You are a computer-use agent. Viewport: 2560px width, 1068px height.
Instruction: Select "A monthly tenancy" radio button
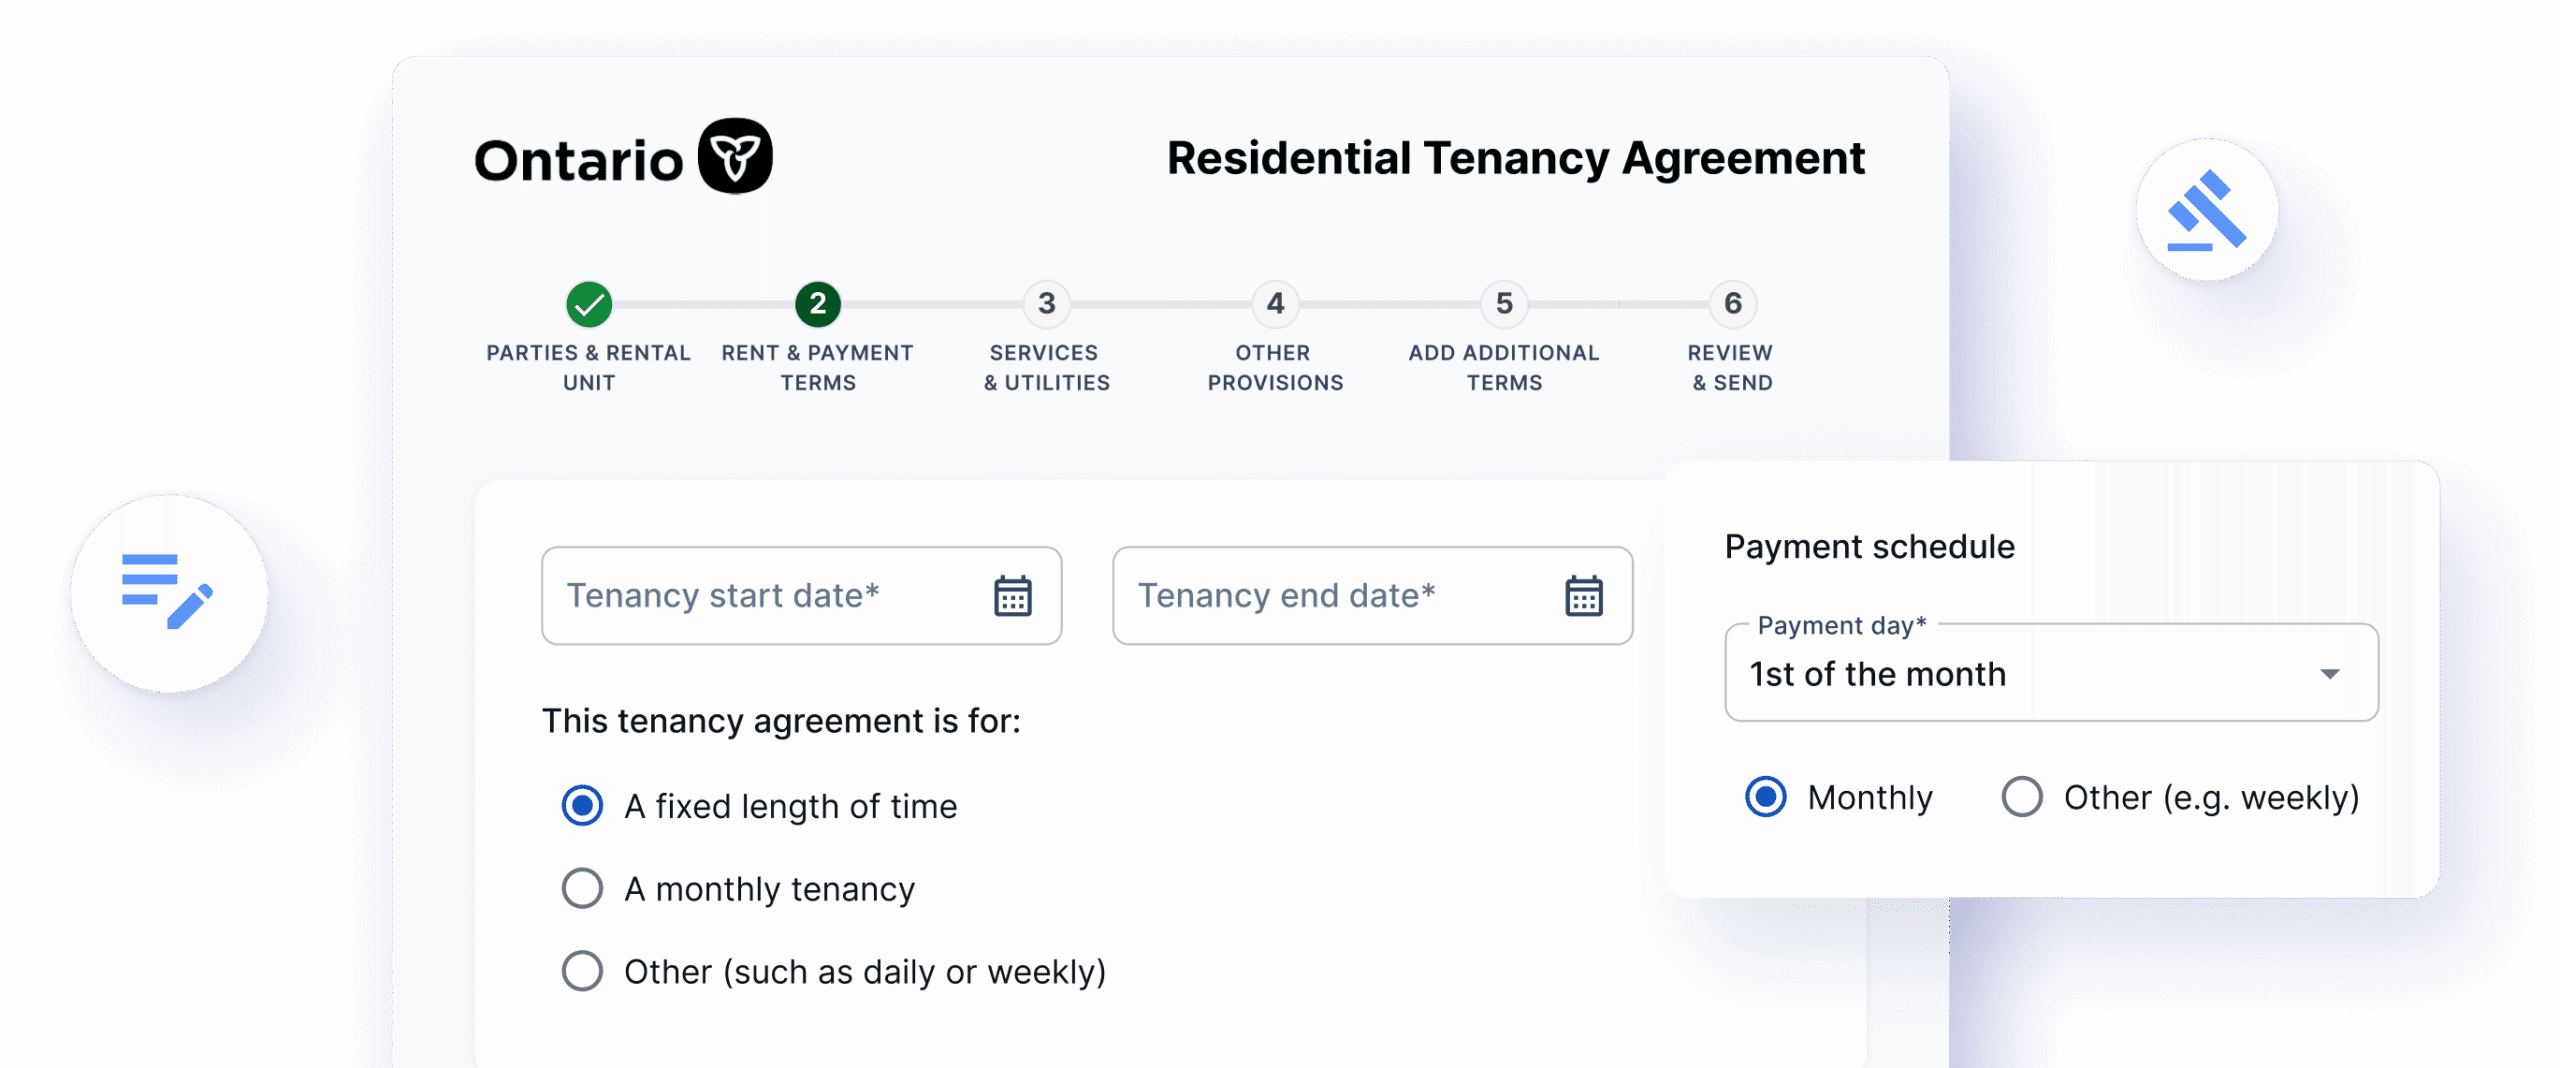583,888
